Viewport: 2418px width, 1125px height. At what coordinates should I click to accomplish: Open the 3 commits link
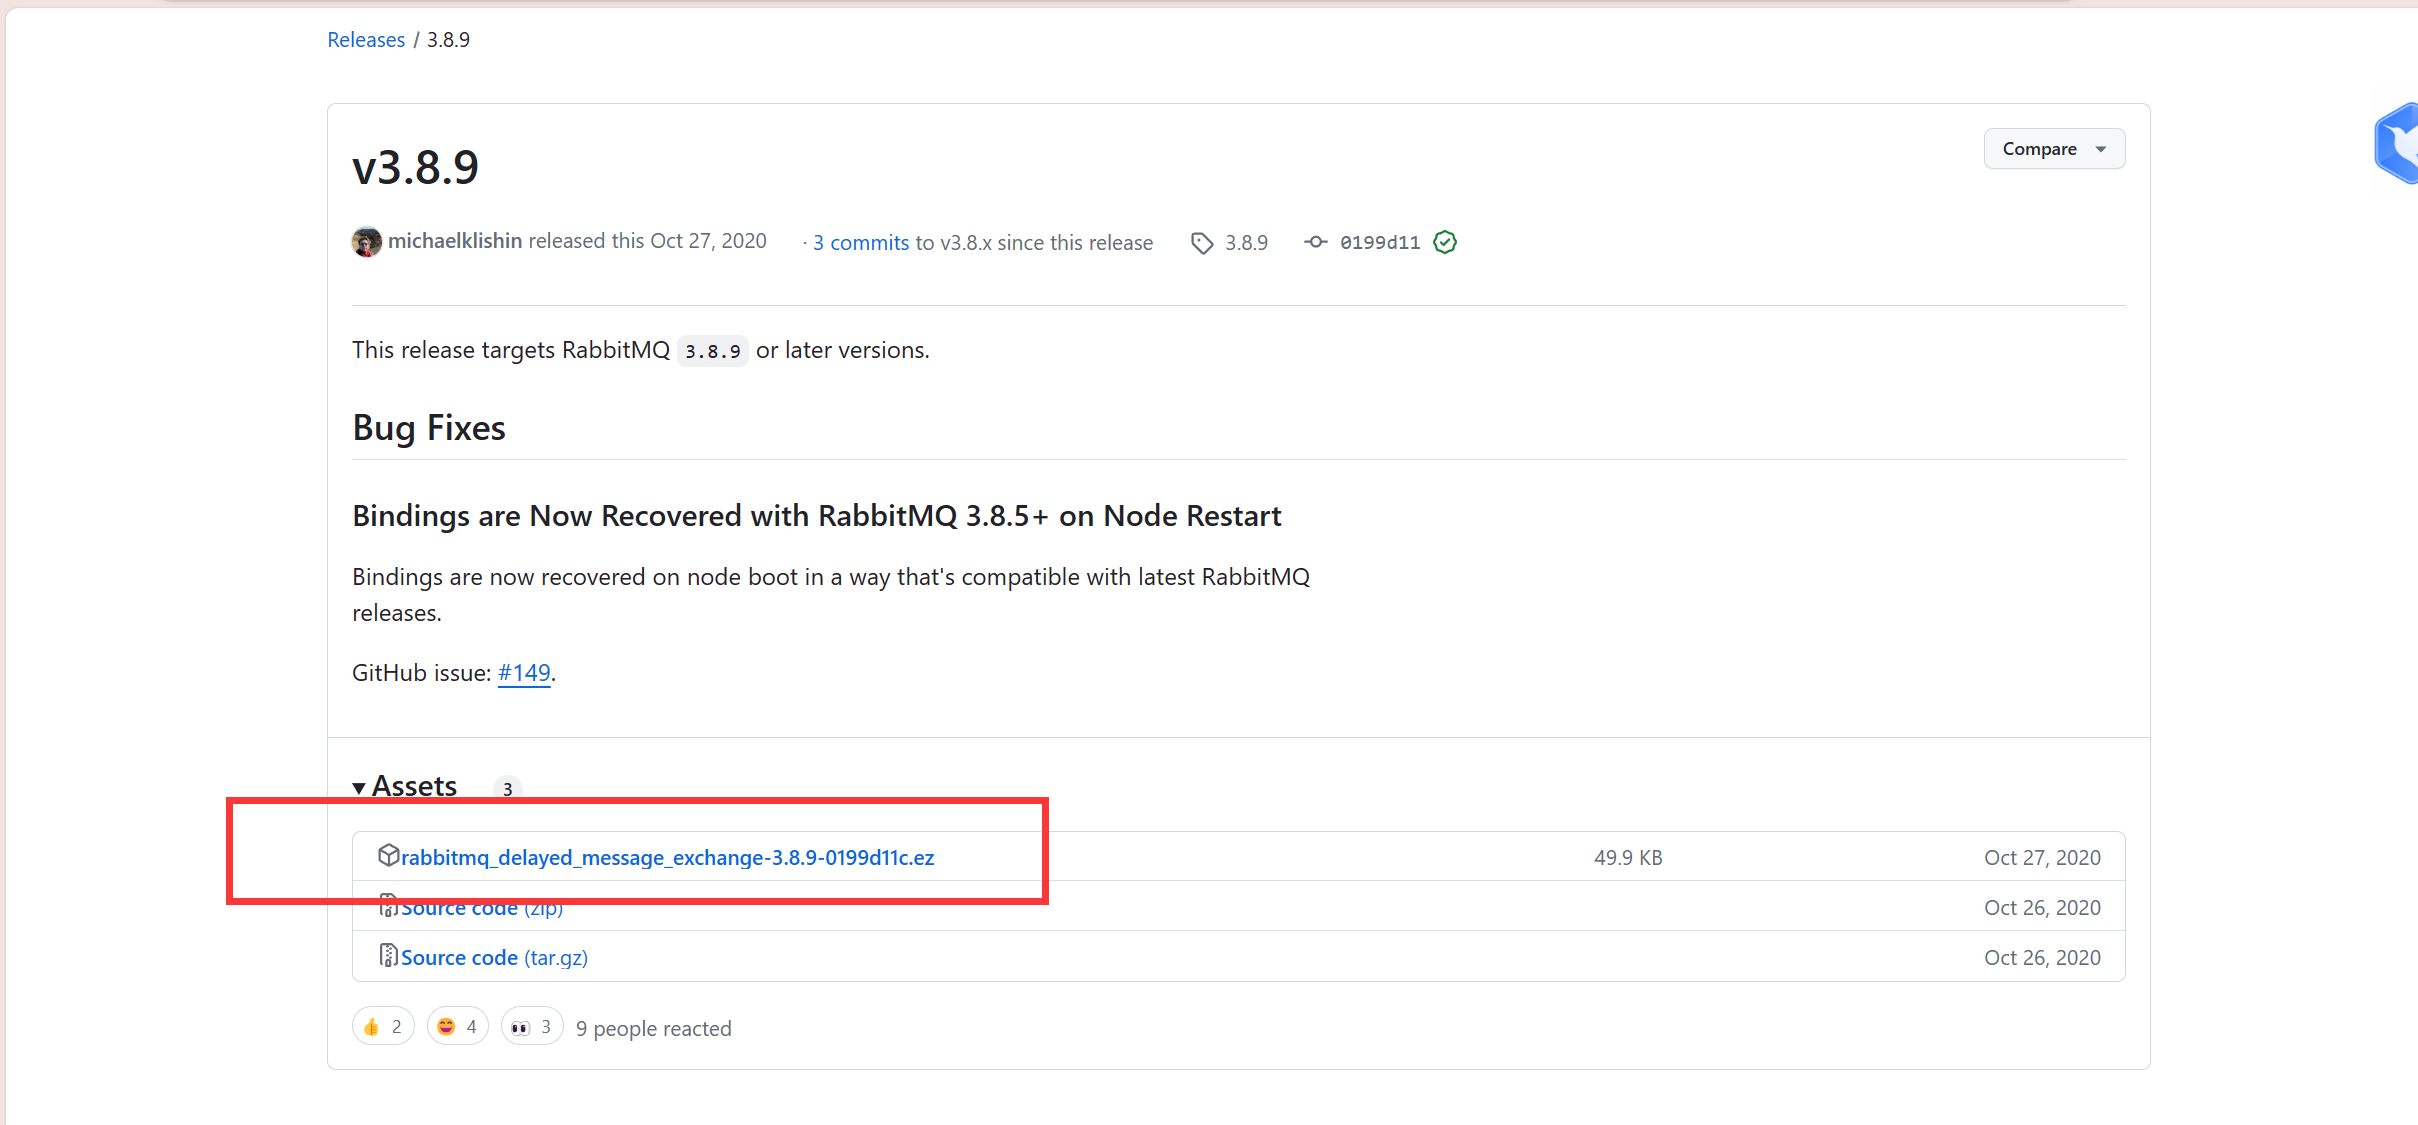coord(859,242)
